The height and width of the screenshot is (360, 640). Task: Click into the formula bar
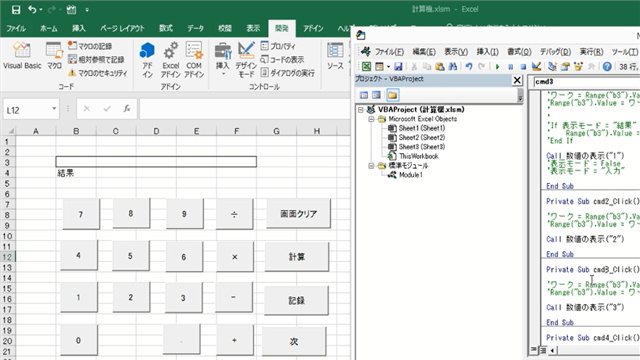point(244,109)
